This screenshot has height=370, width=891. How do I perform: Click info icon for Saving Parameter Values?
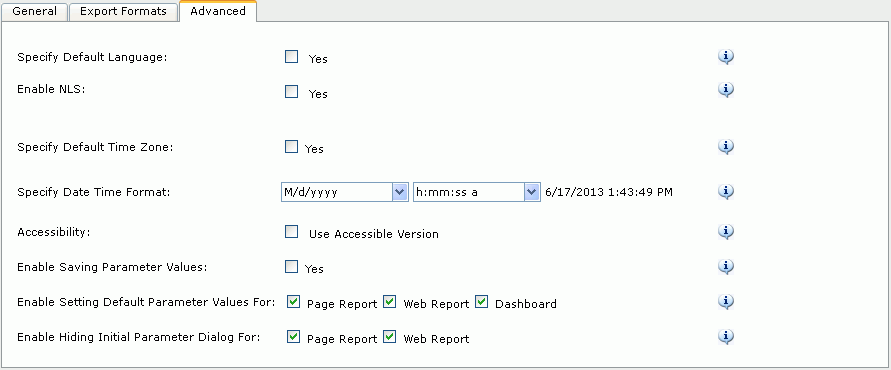[x=726, y=267]
